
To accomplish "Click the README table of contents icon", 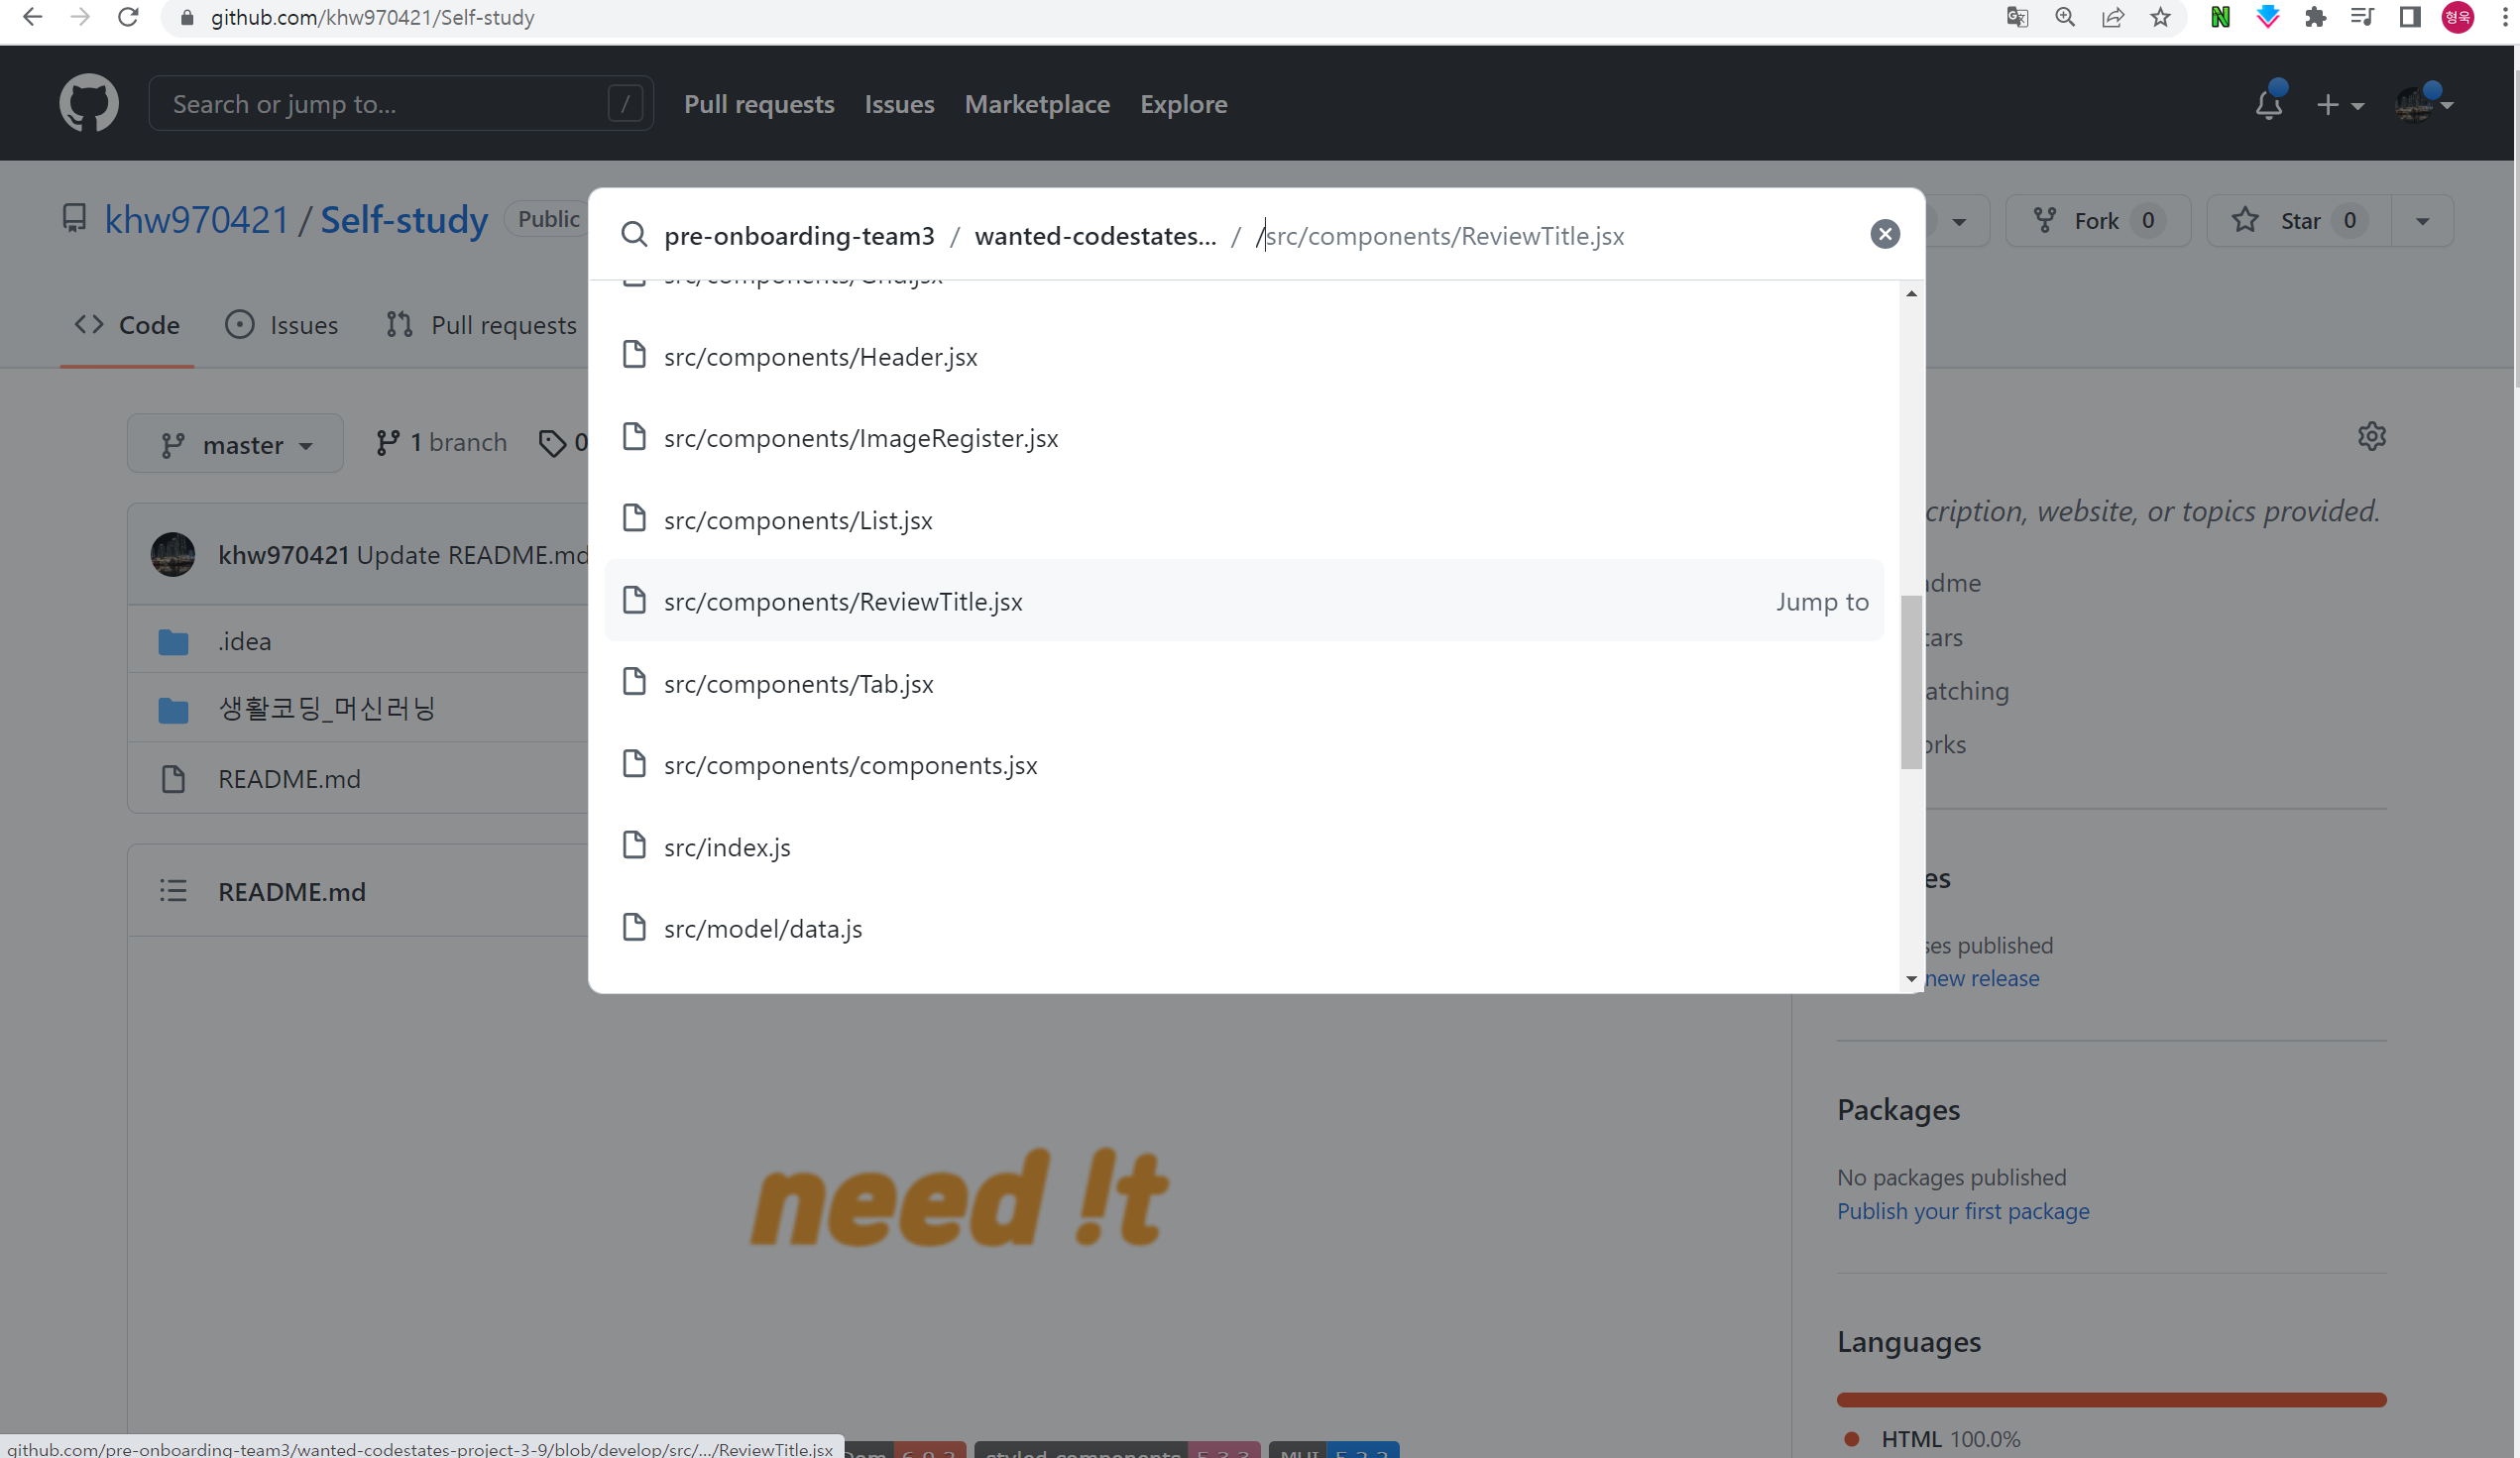I will point(173,890).
